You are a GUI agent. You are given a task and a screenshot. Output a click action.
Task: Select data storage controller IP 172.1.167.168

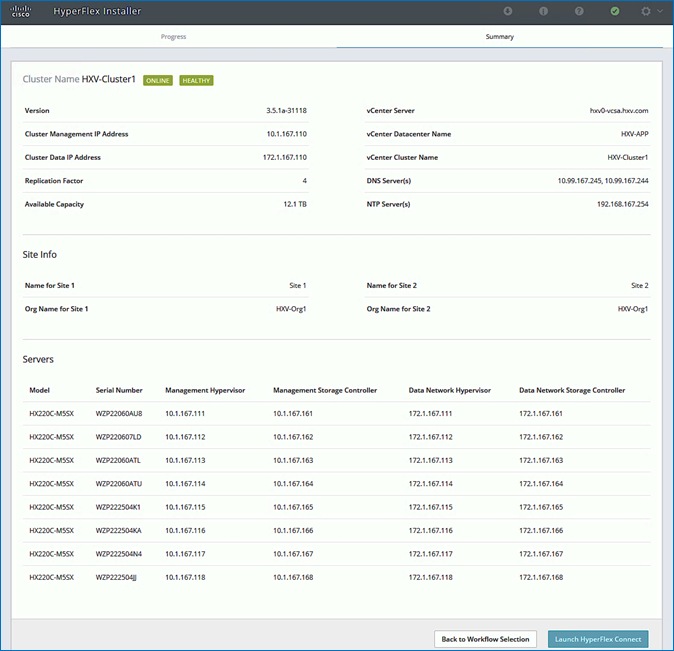(x=541, y=577)
